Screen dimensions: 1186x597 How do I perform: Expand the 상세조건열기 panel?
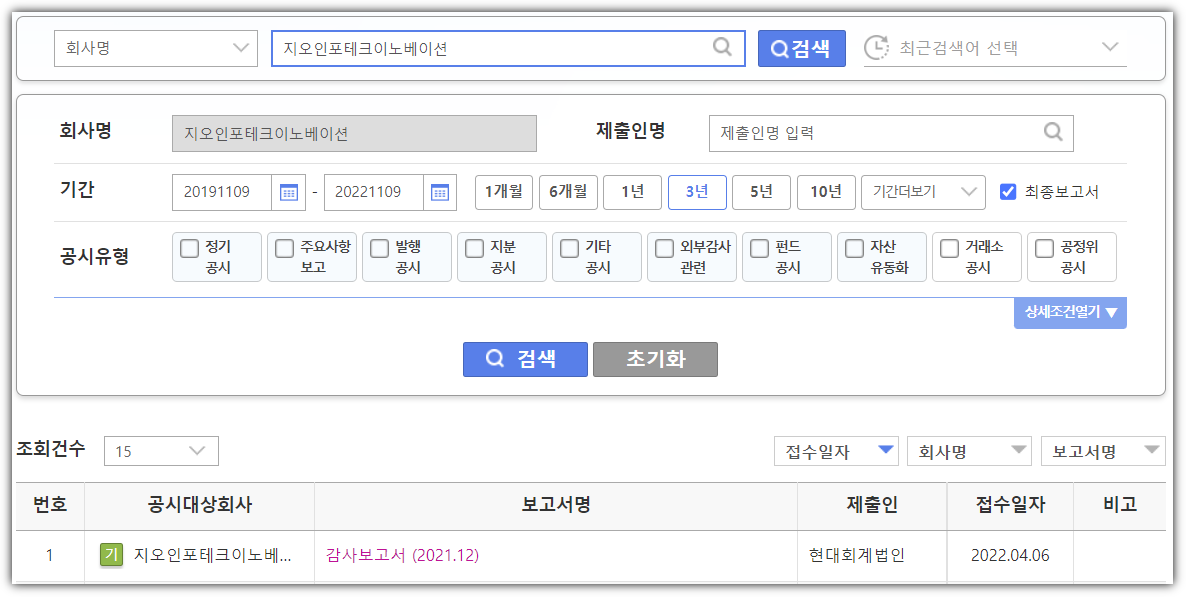[1070, 312]
